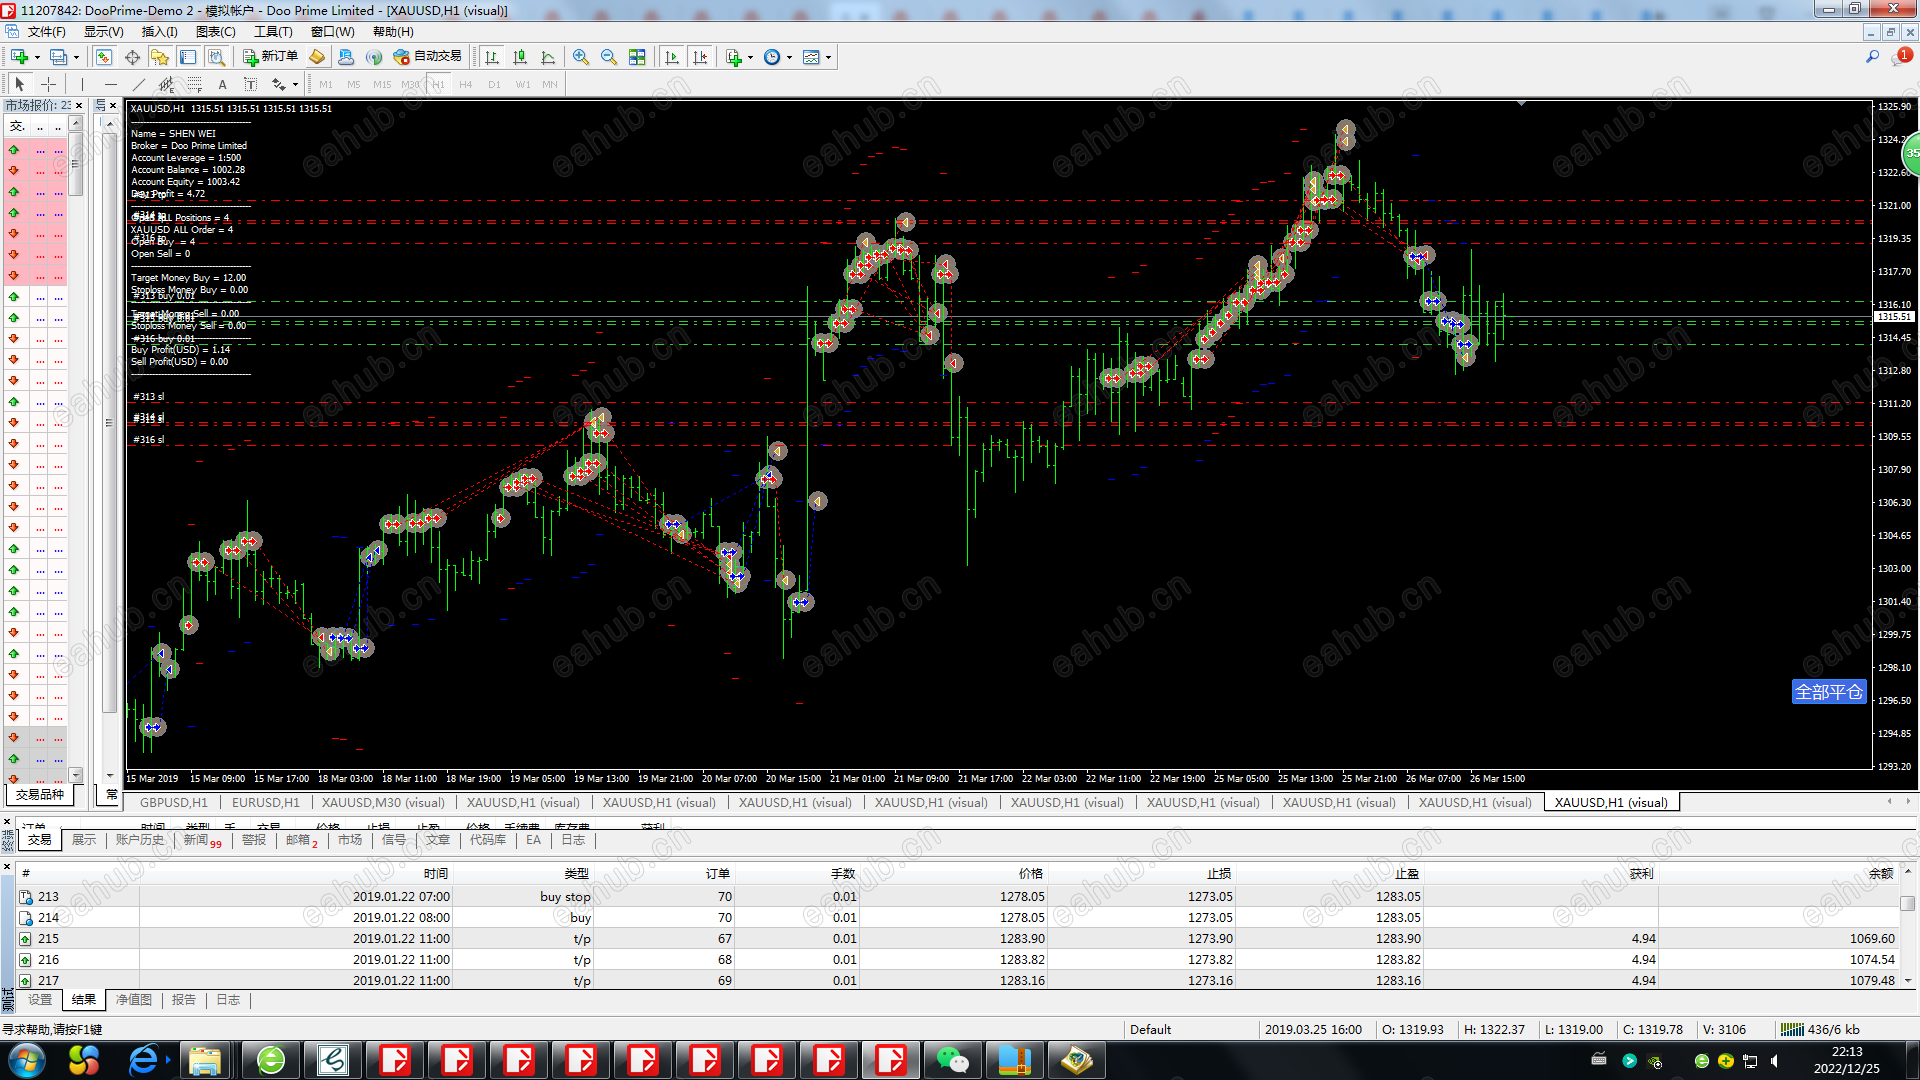Select the trendline drawing tool

point(138,85)
